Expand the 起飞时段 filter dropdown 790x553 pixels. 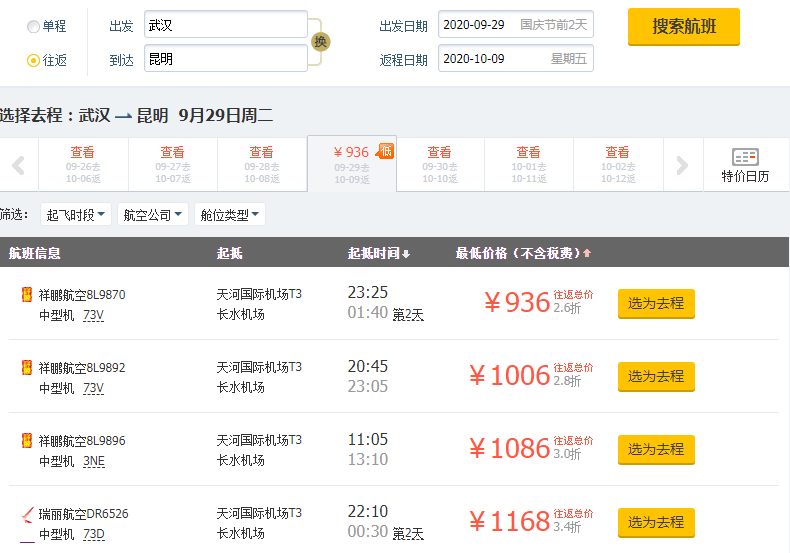(x=75, y=214)
